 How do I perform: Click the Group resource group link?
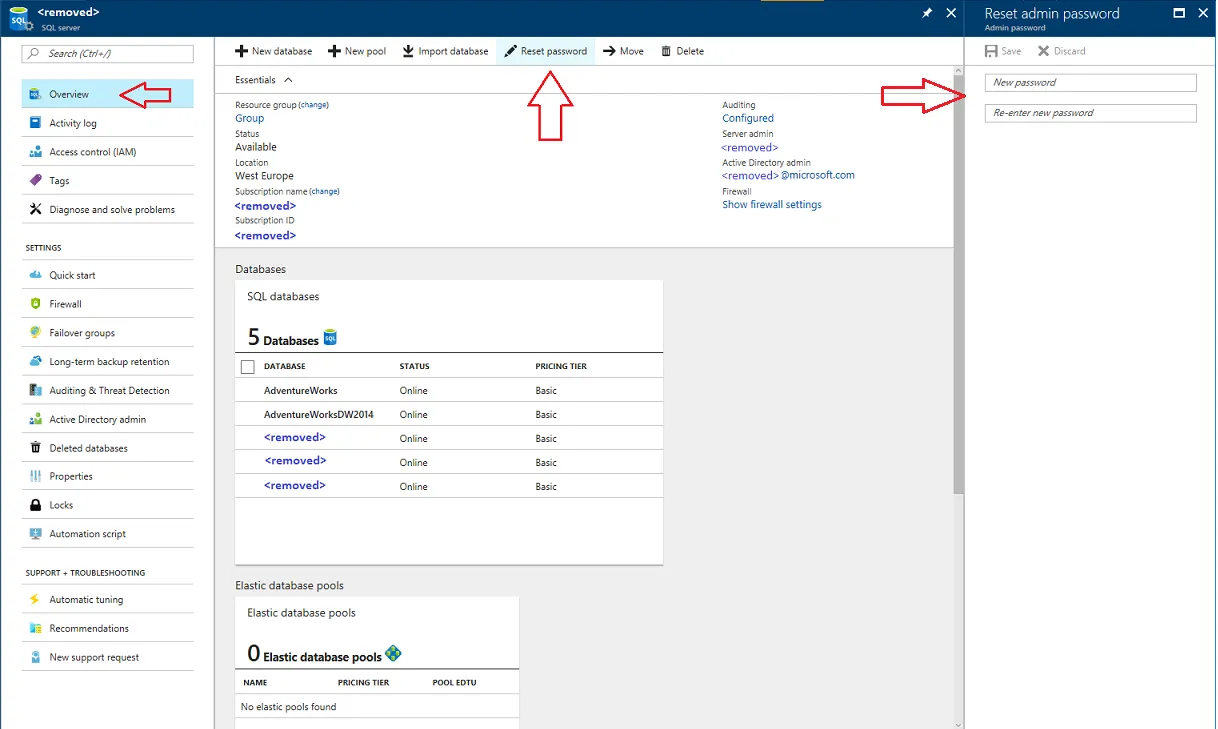(250, 118)
